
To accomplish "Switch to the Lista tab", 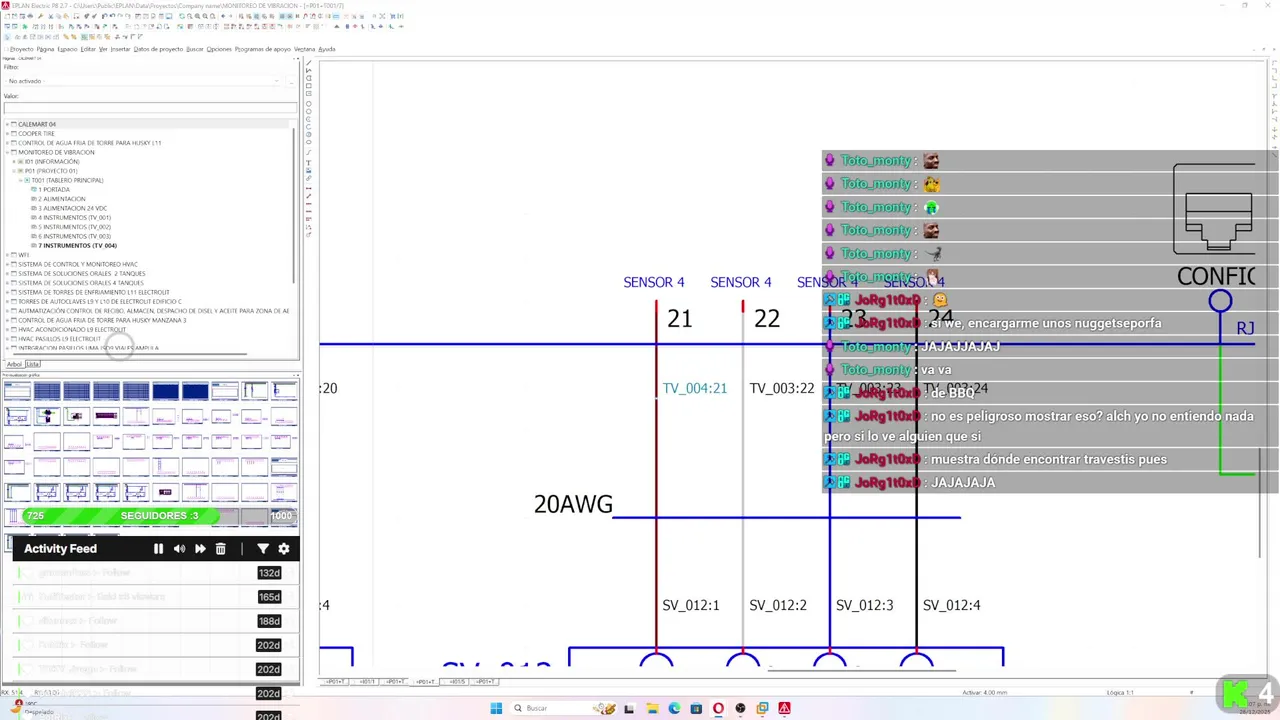I will [32, 364].
